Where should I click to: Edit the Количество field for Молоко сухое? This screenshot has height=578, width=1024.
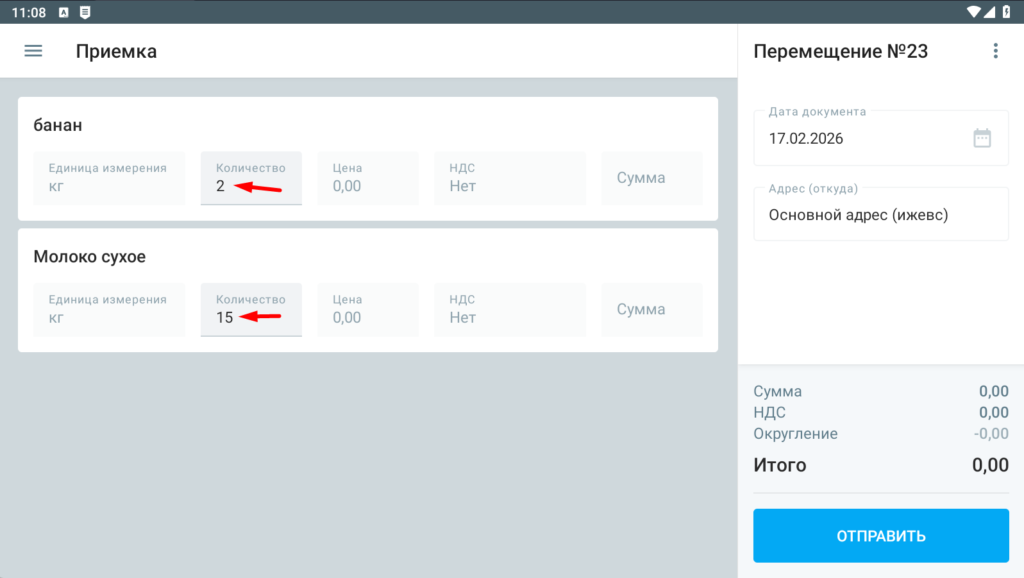(x=251, y=309)
